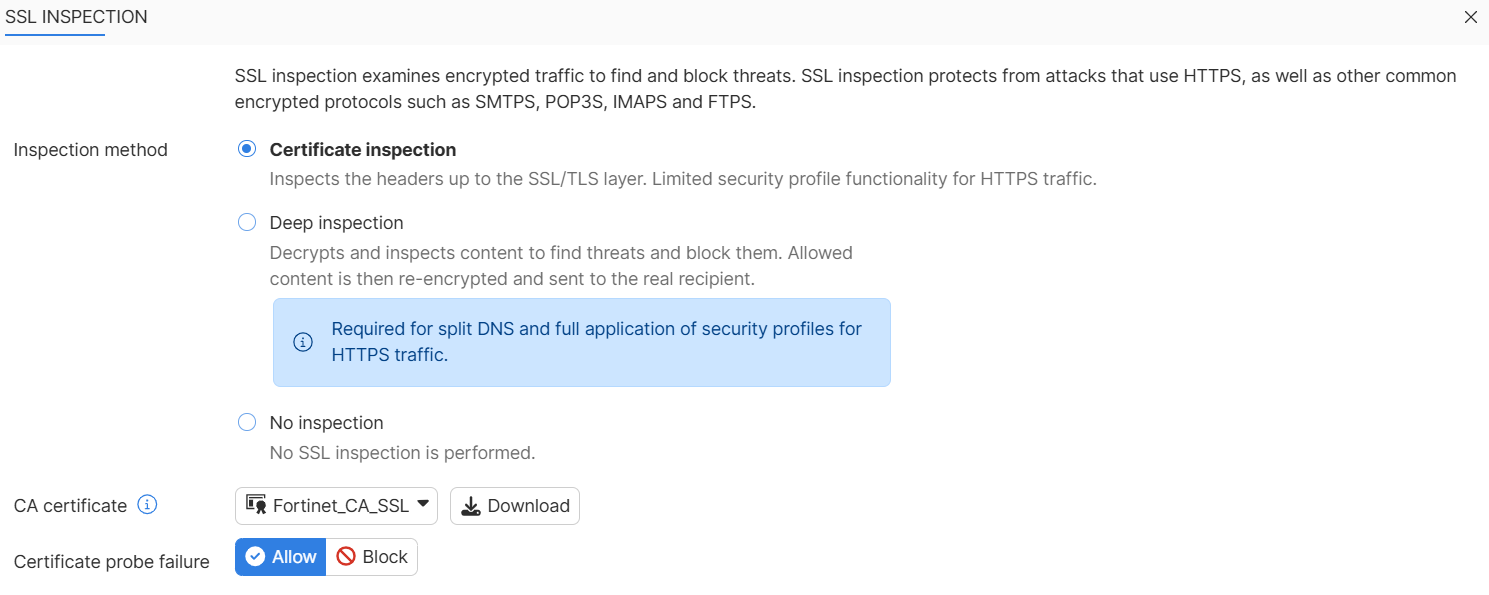Enable the Deep inspection method
Viewport: 1489px width, 595px height.
coord(246,222)
